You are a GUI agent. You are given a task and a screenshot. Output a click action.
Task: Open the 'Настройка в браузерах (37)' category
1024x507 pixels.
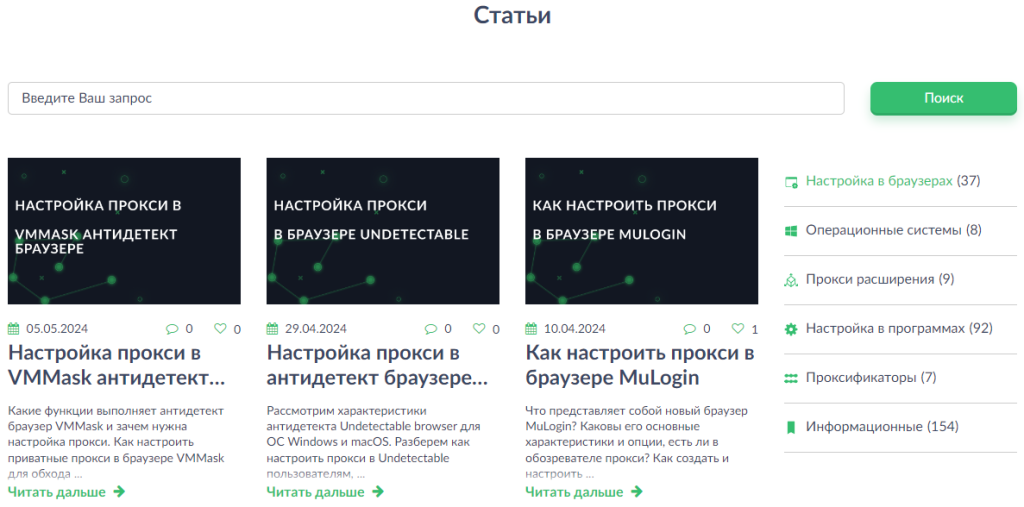tap(893, 181)
